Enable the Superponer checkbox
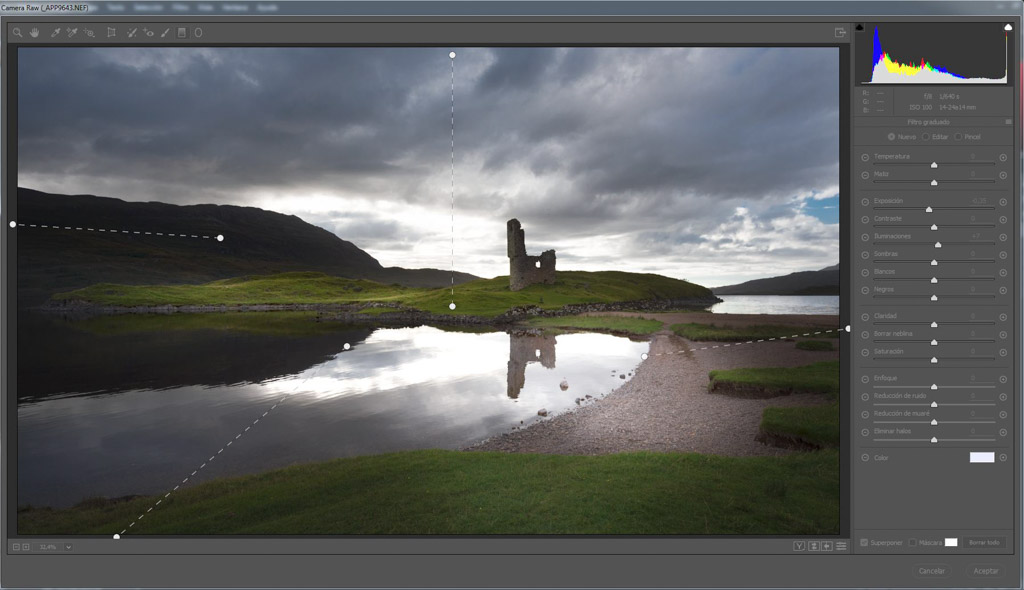 pos(865,542)
